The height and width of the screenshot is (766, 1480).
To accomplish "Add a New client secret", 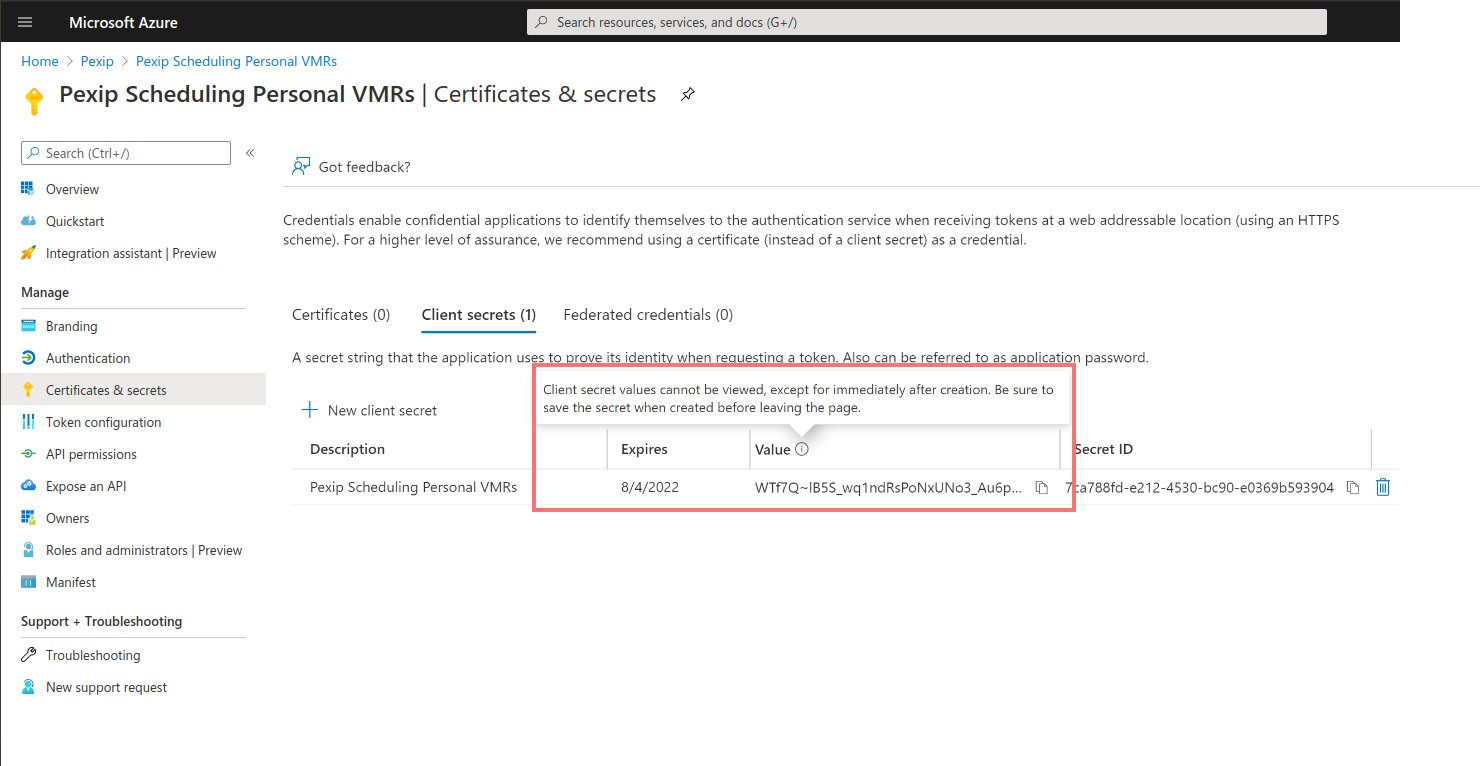I will point(369,410).
